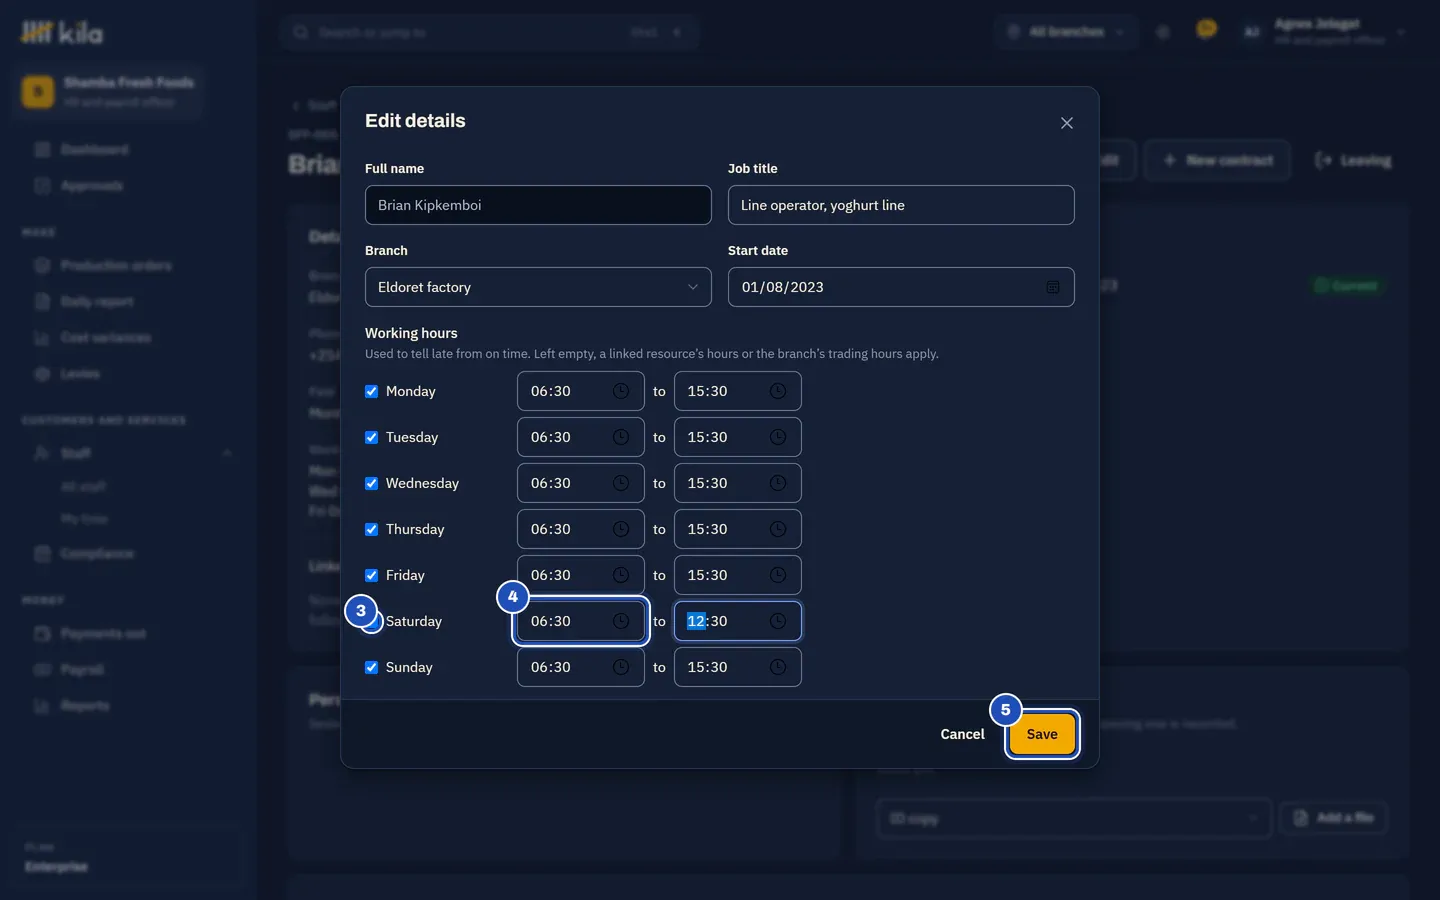Open clock picker for Thursday start time
The image size is (1440, 900).
621,529
